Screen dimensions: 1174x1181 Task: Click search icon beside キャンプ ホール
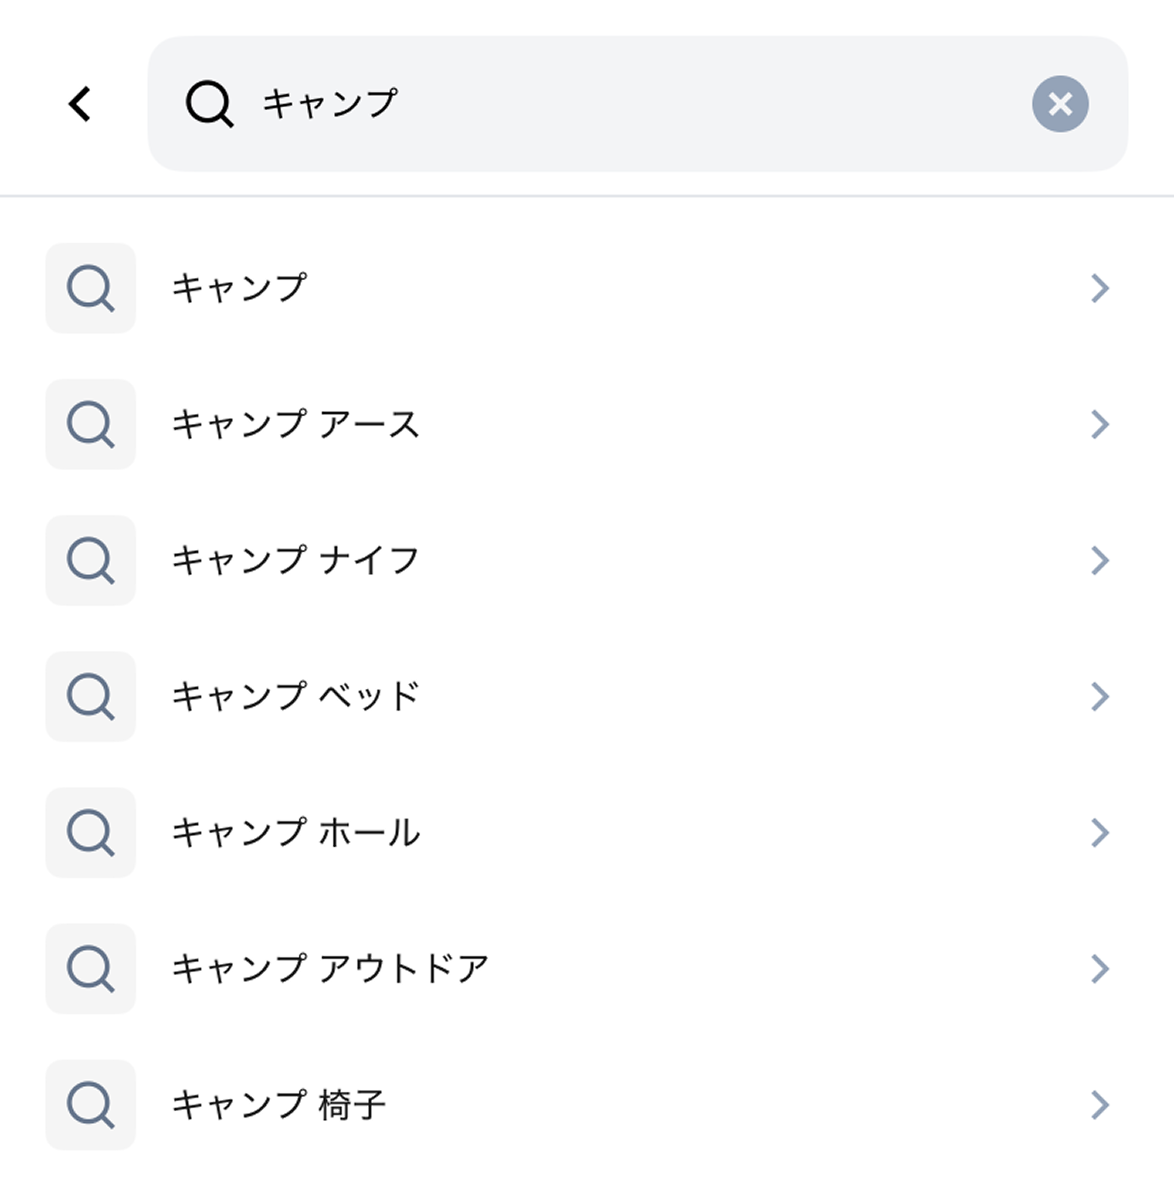(90, 832)
